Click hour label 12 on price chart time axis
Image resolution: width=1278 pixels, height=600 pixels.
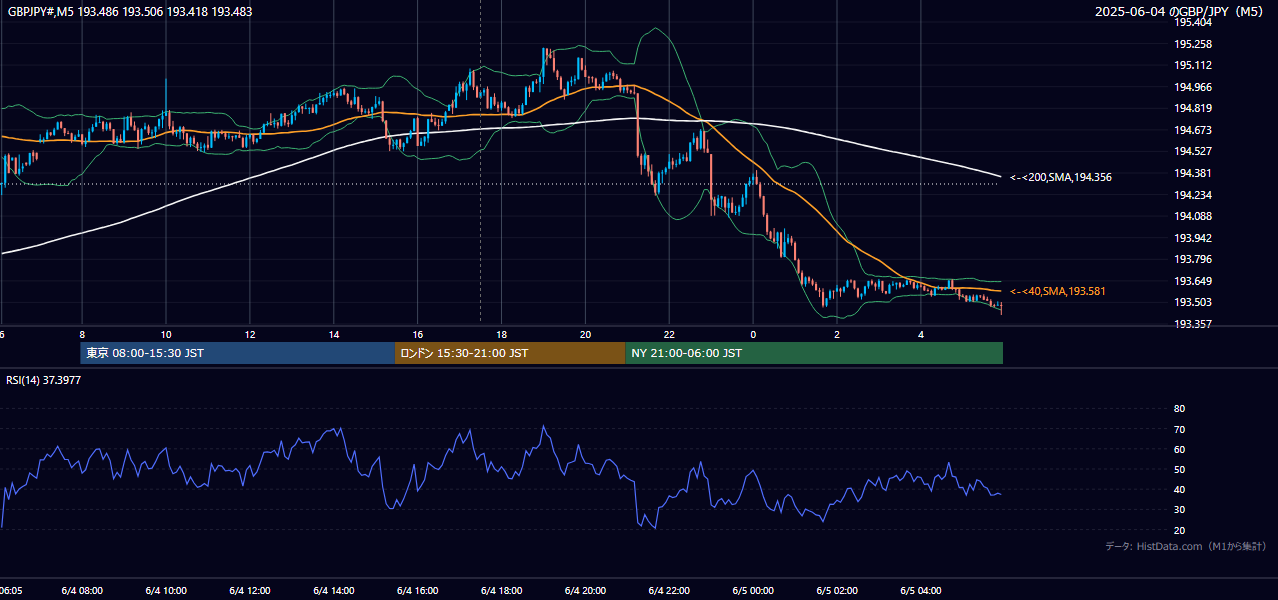coord(250,335)
